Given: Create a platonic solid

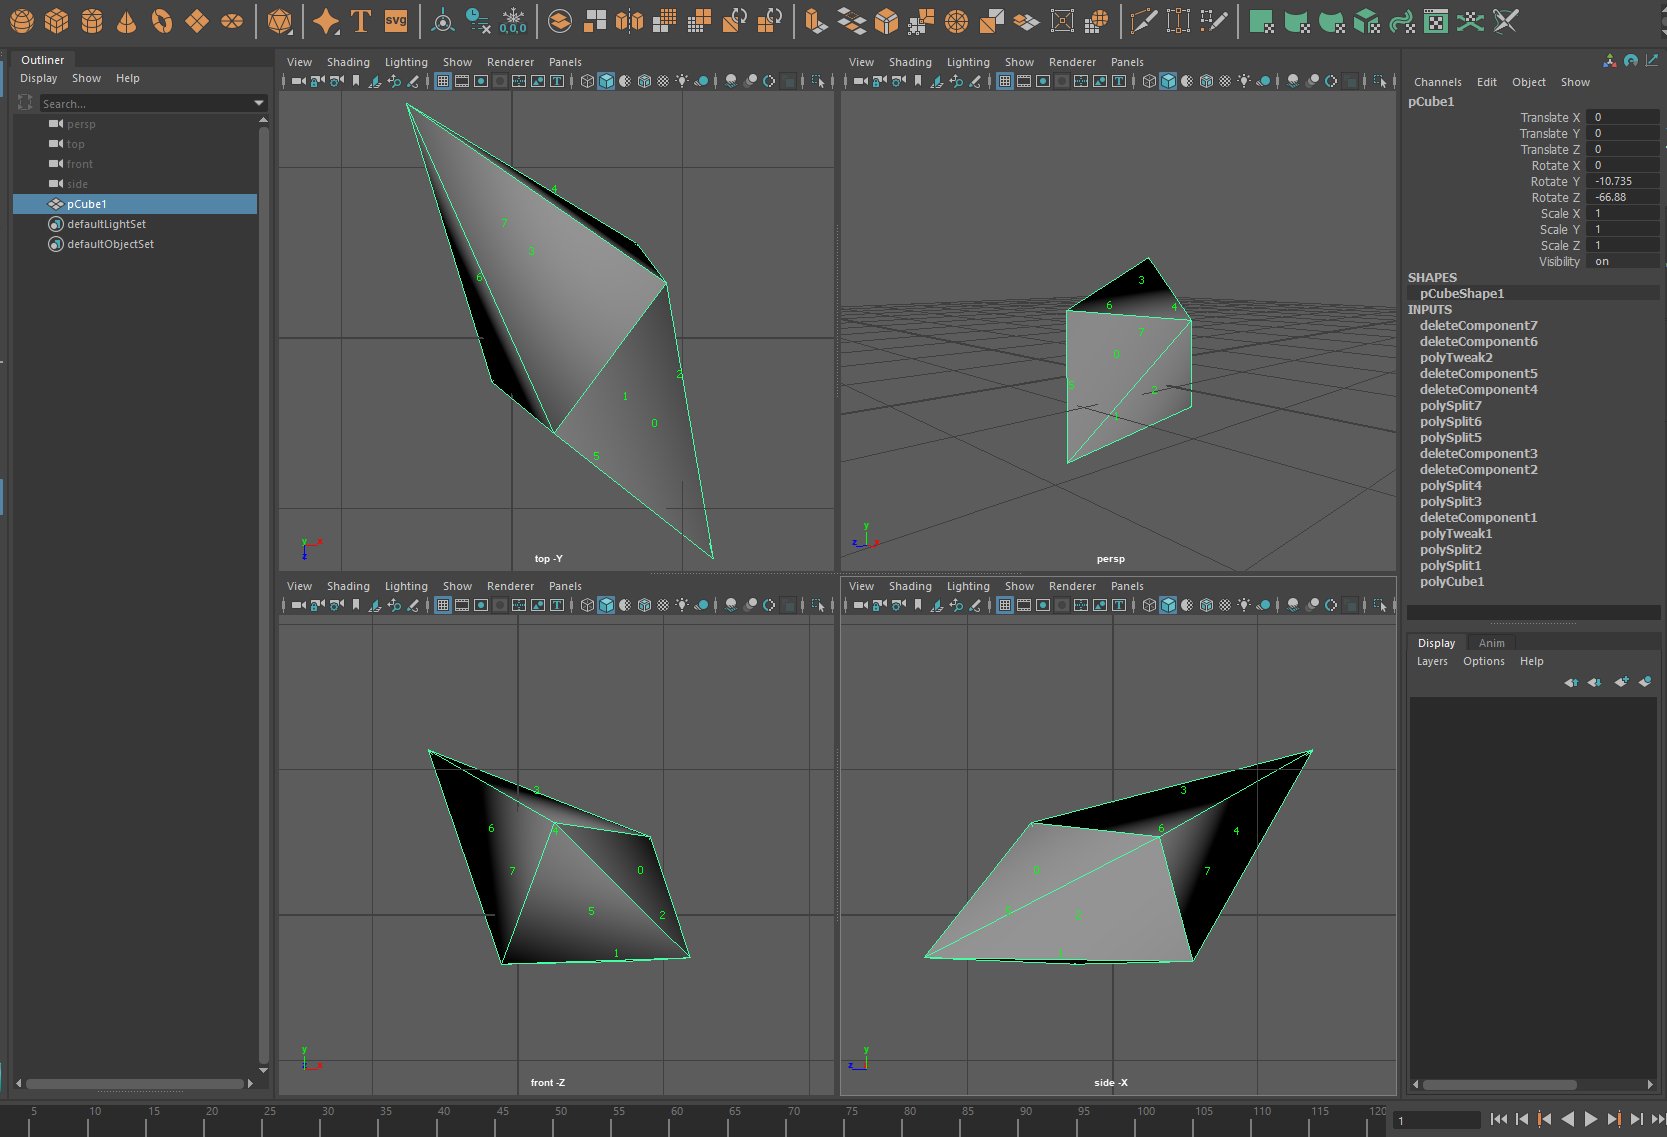Looking at the screenshot, I should [279, 20].
